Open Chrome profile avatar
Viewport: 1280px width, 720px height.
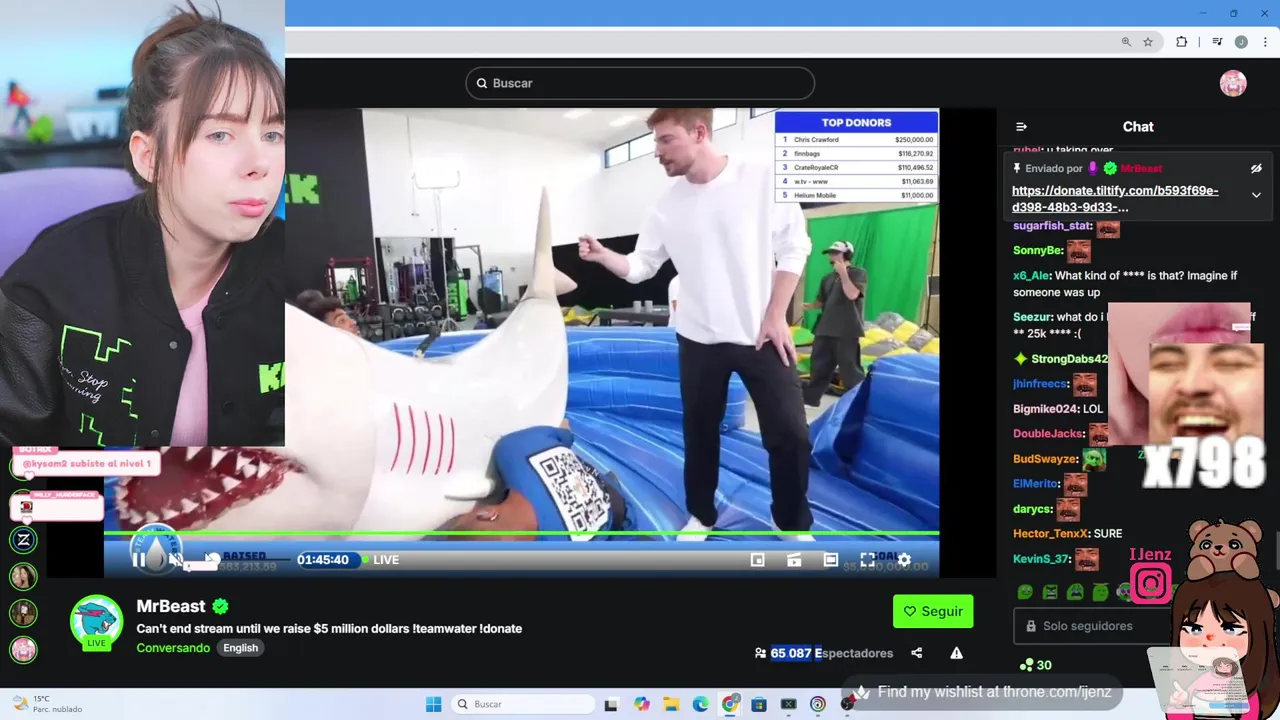(x=1241, y=42)
